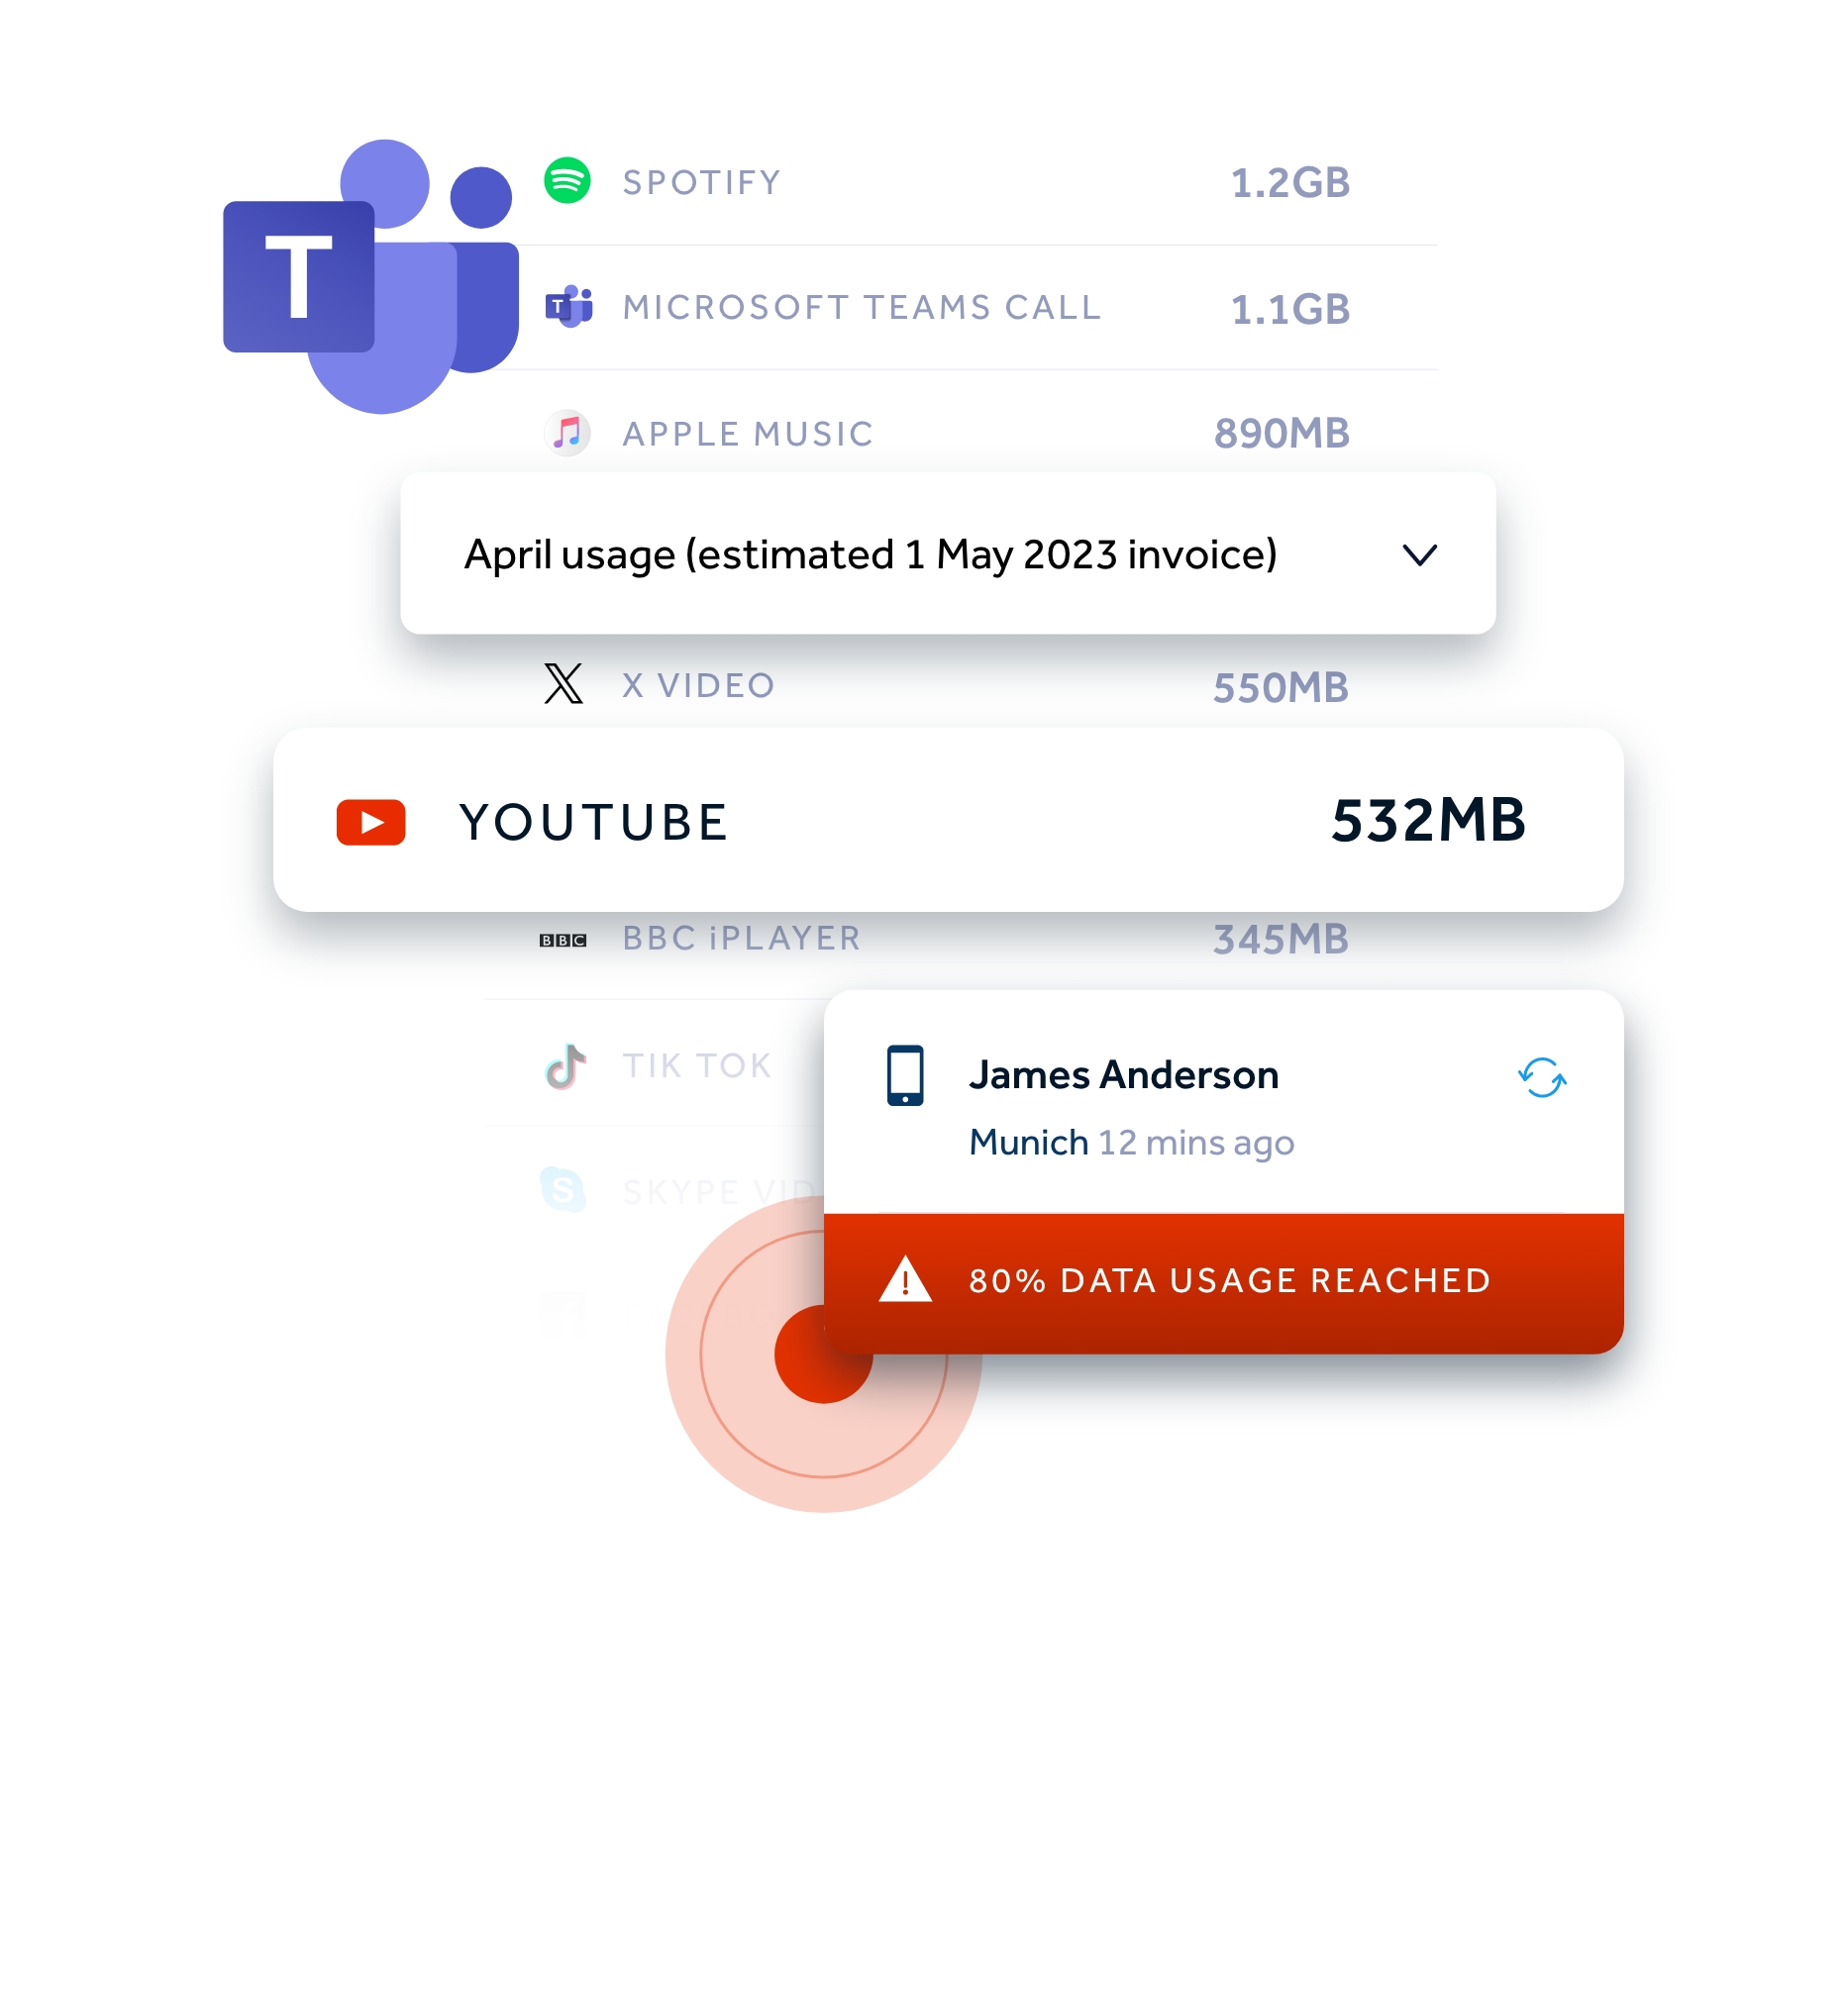Click the large Microsoft Teams logo
The height and width of the screenshot is (2008, 1848).
point(368,277)
